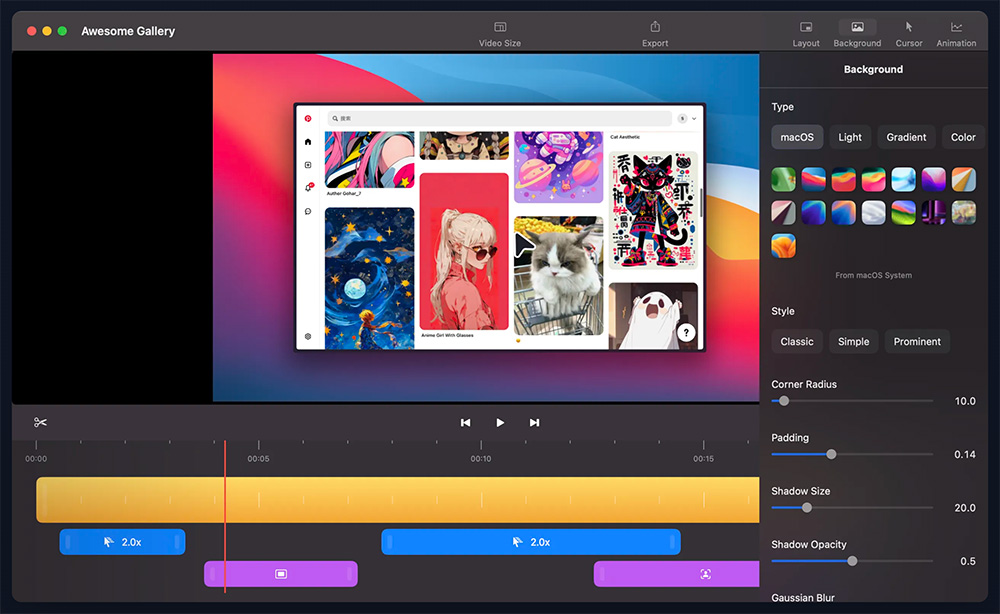The height and width of the screenshot is (614, 1000).
Task: Pick the orange wallpaper in third row
Action: click(x=783, y=246)
